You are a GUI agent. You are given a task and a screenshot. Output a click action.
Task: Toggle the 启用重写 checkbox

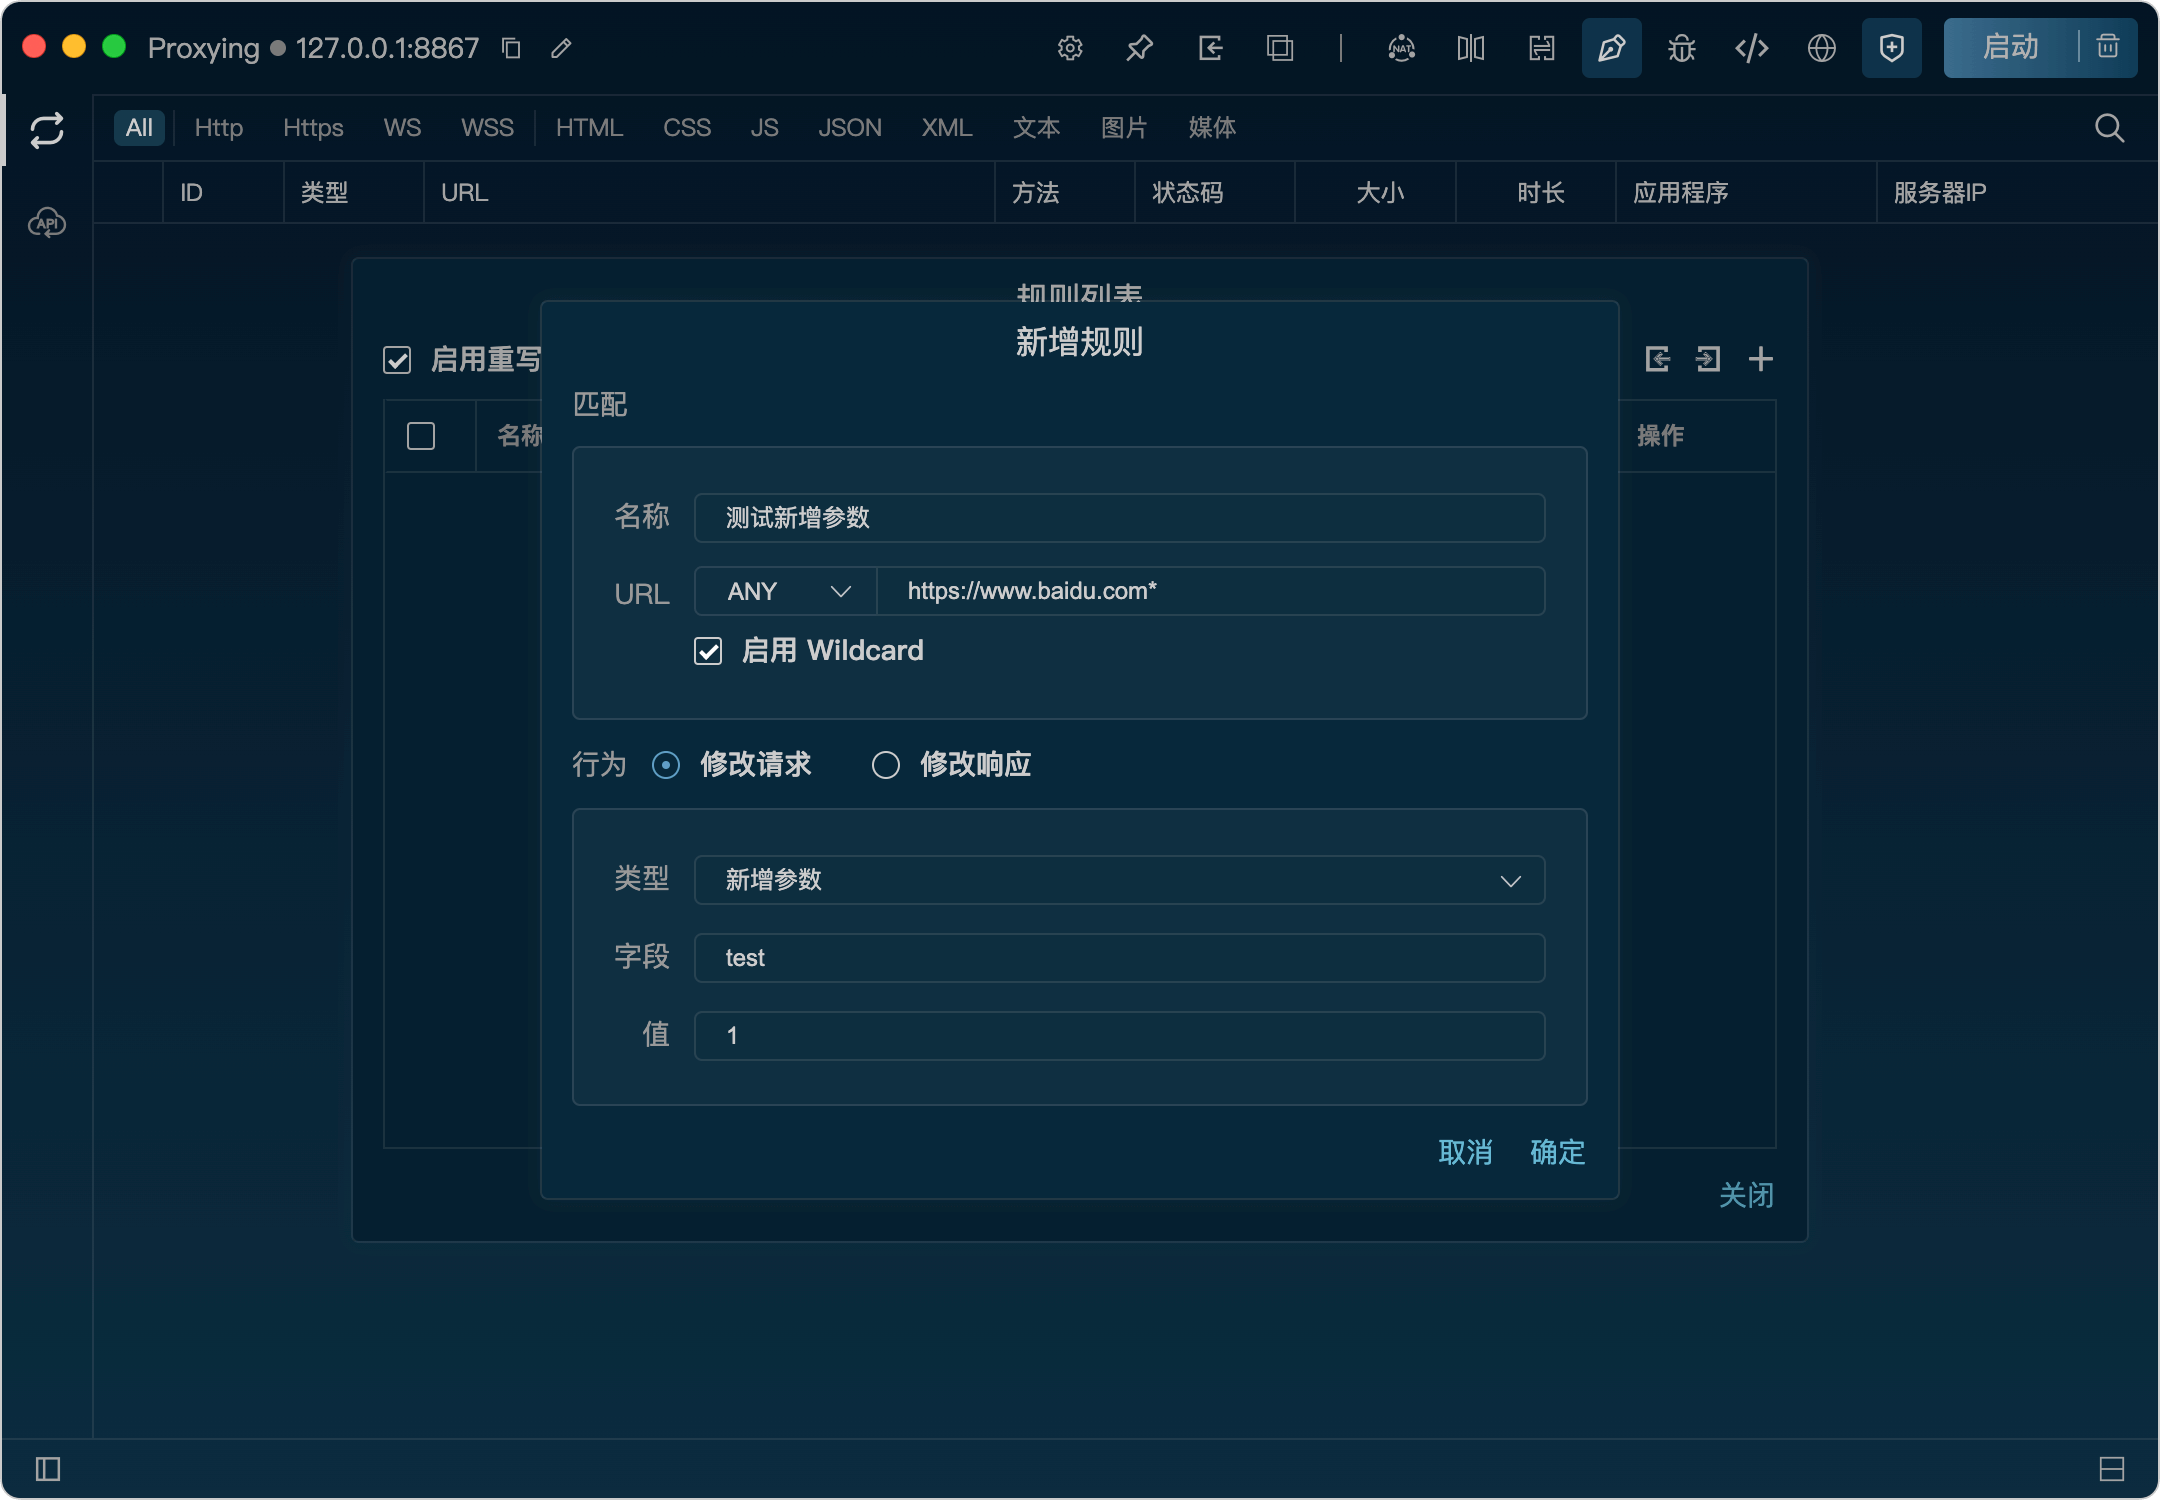tap(397, 360)
